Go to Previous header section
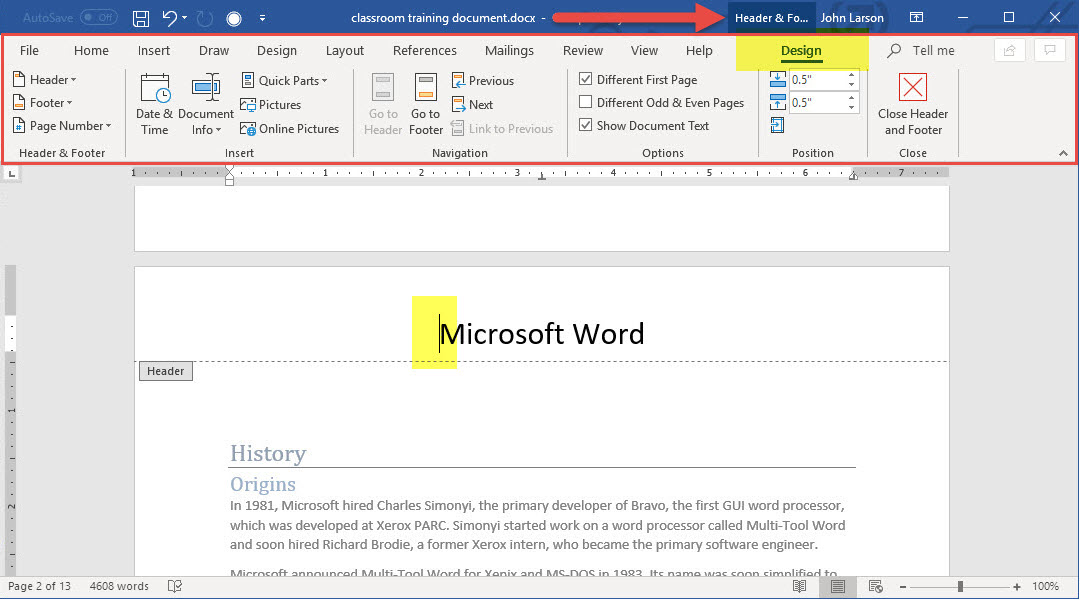This screenshot has width=1080, height=600. coord(483,81)
